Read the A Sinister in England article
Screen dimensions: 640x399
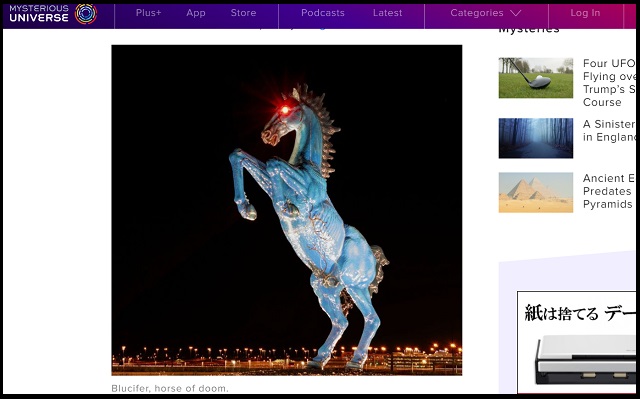click(609, 131)
